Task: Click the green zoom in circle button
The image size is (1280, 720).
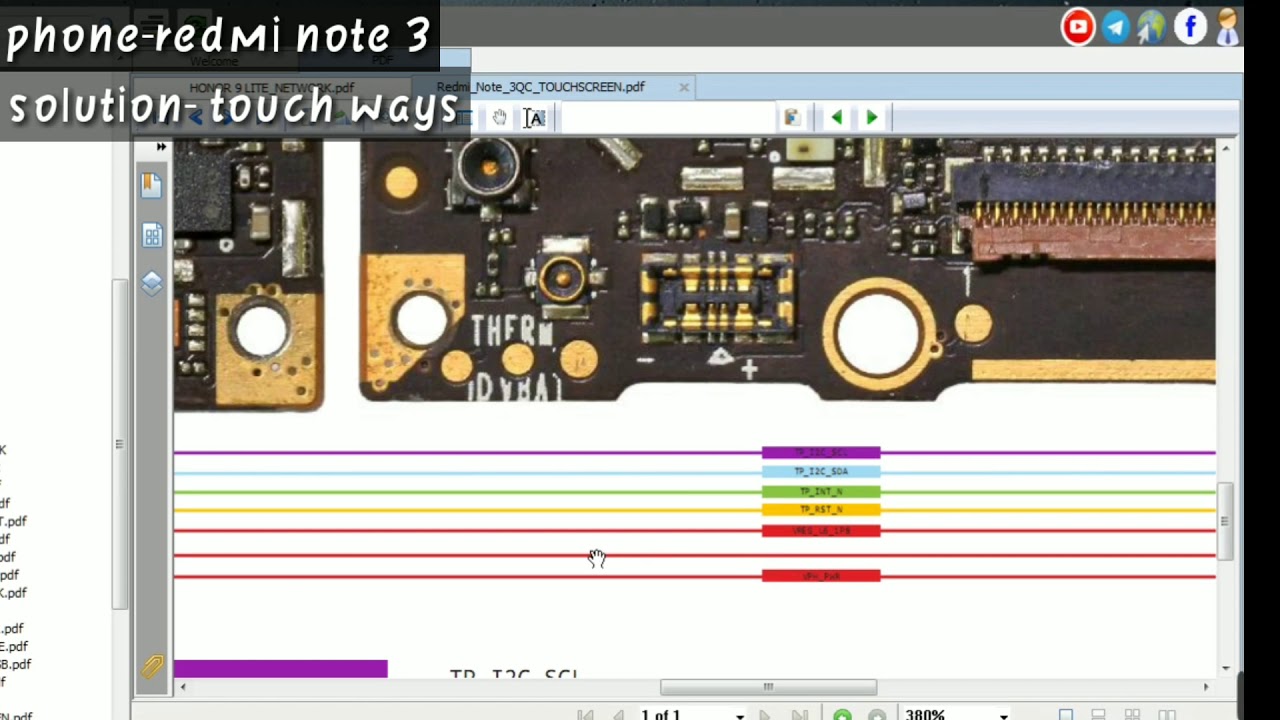Action: (843, 715)
